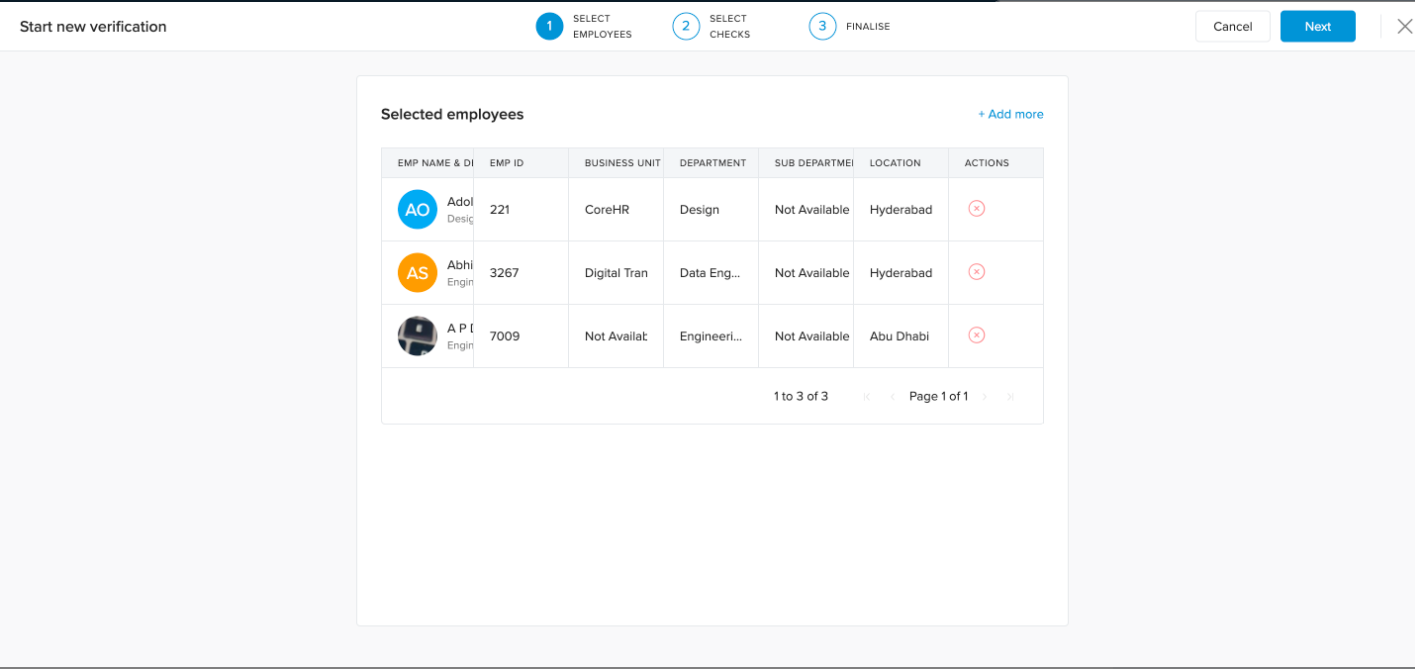Image resolution: width=1415 pixels, height=669 pixels.
Task: Remove employee 221 using the delete icon
Action: (x=977, y=208)
